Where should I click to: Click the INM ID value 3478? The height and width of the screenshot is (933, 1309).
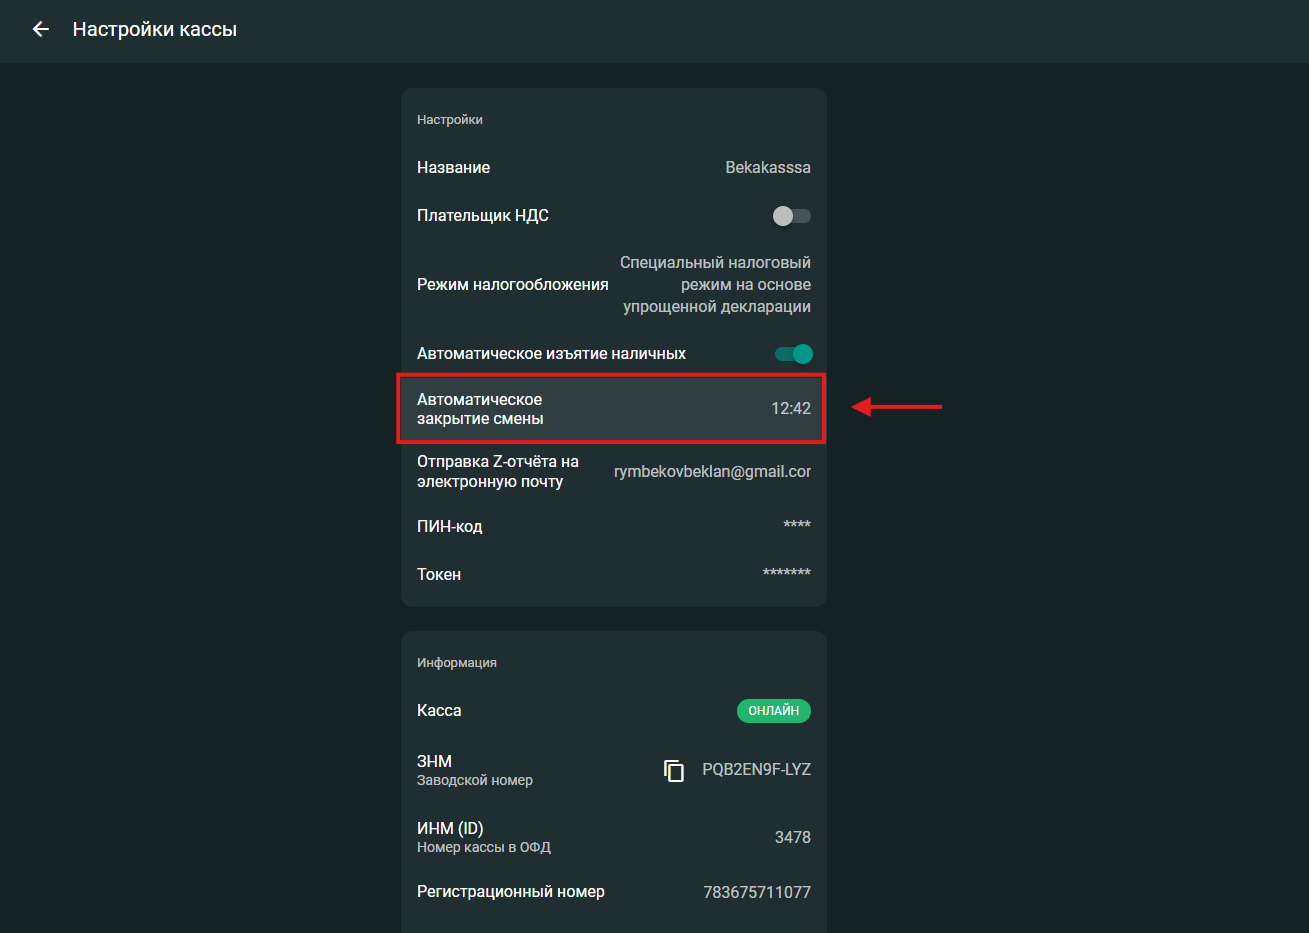[x=792, y=838]
